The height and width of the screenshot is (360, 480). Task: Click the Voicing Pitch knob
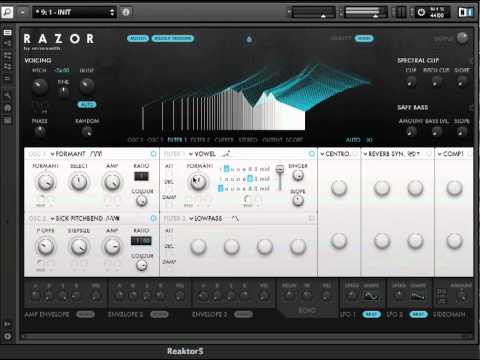click(x=39, y=86)
